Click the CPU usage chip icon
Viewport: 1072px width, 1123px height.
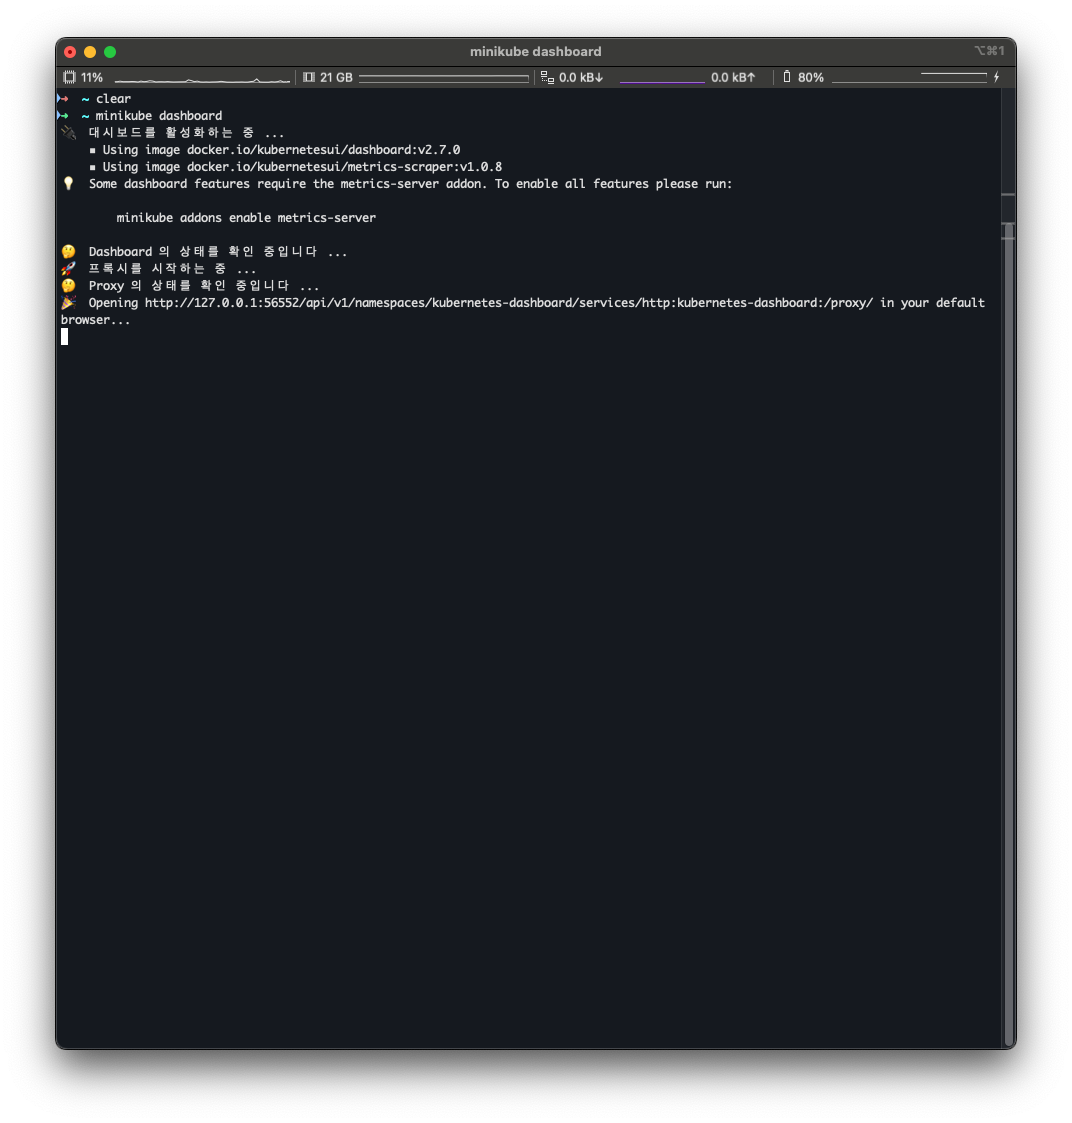tap(69, 77)
